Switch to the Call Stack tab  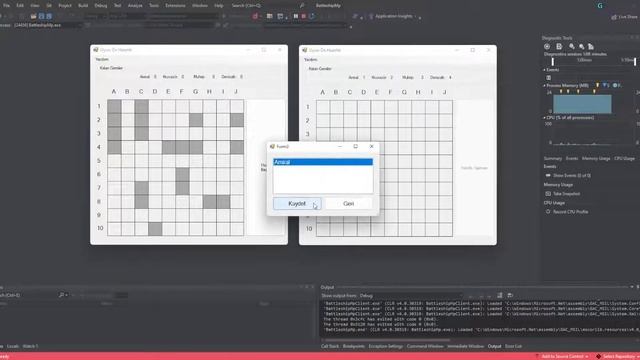330,346
